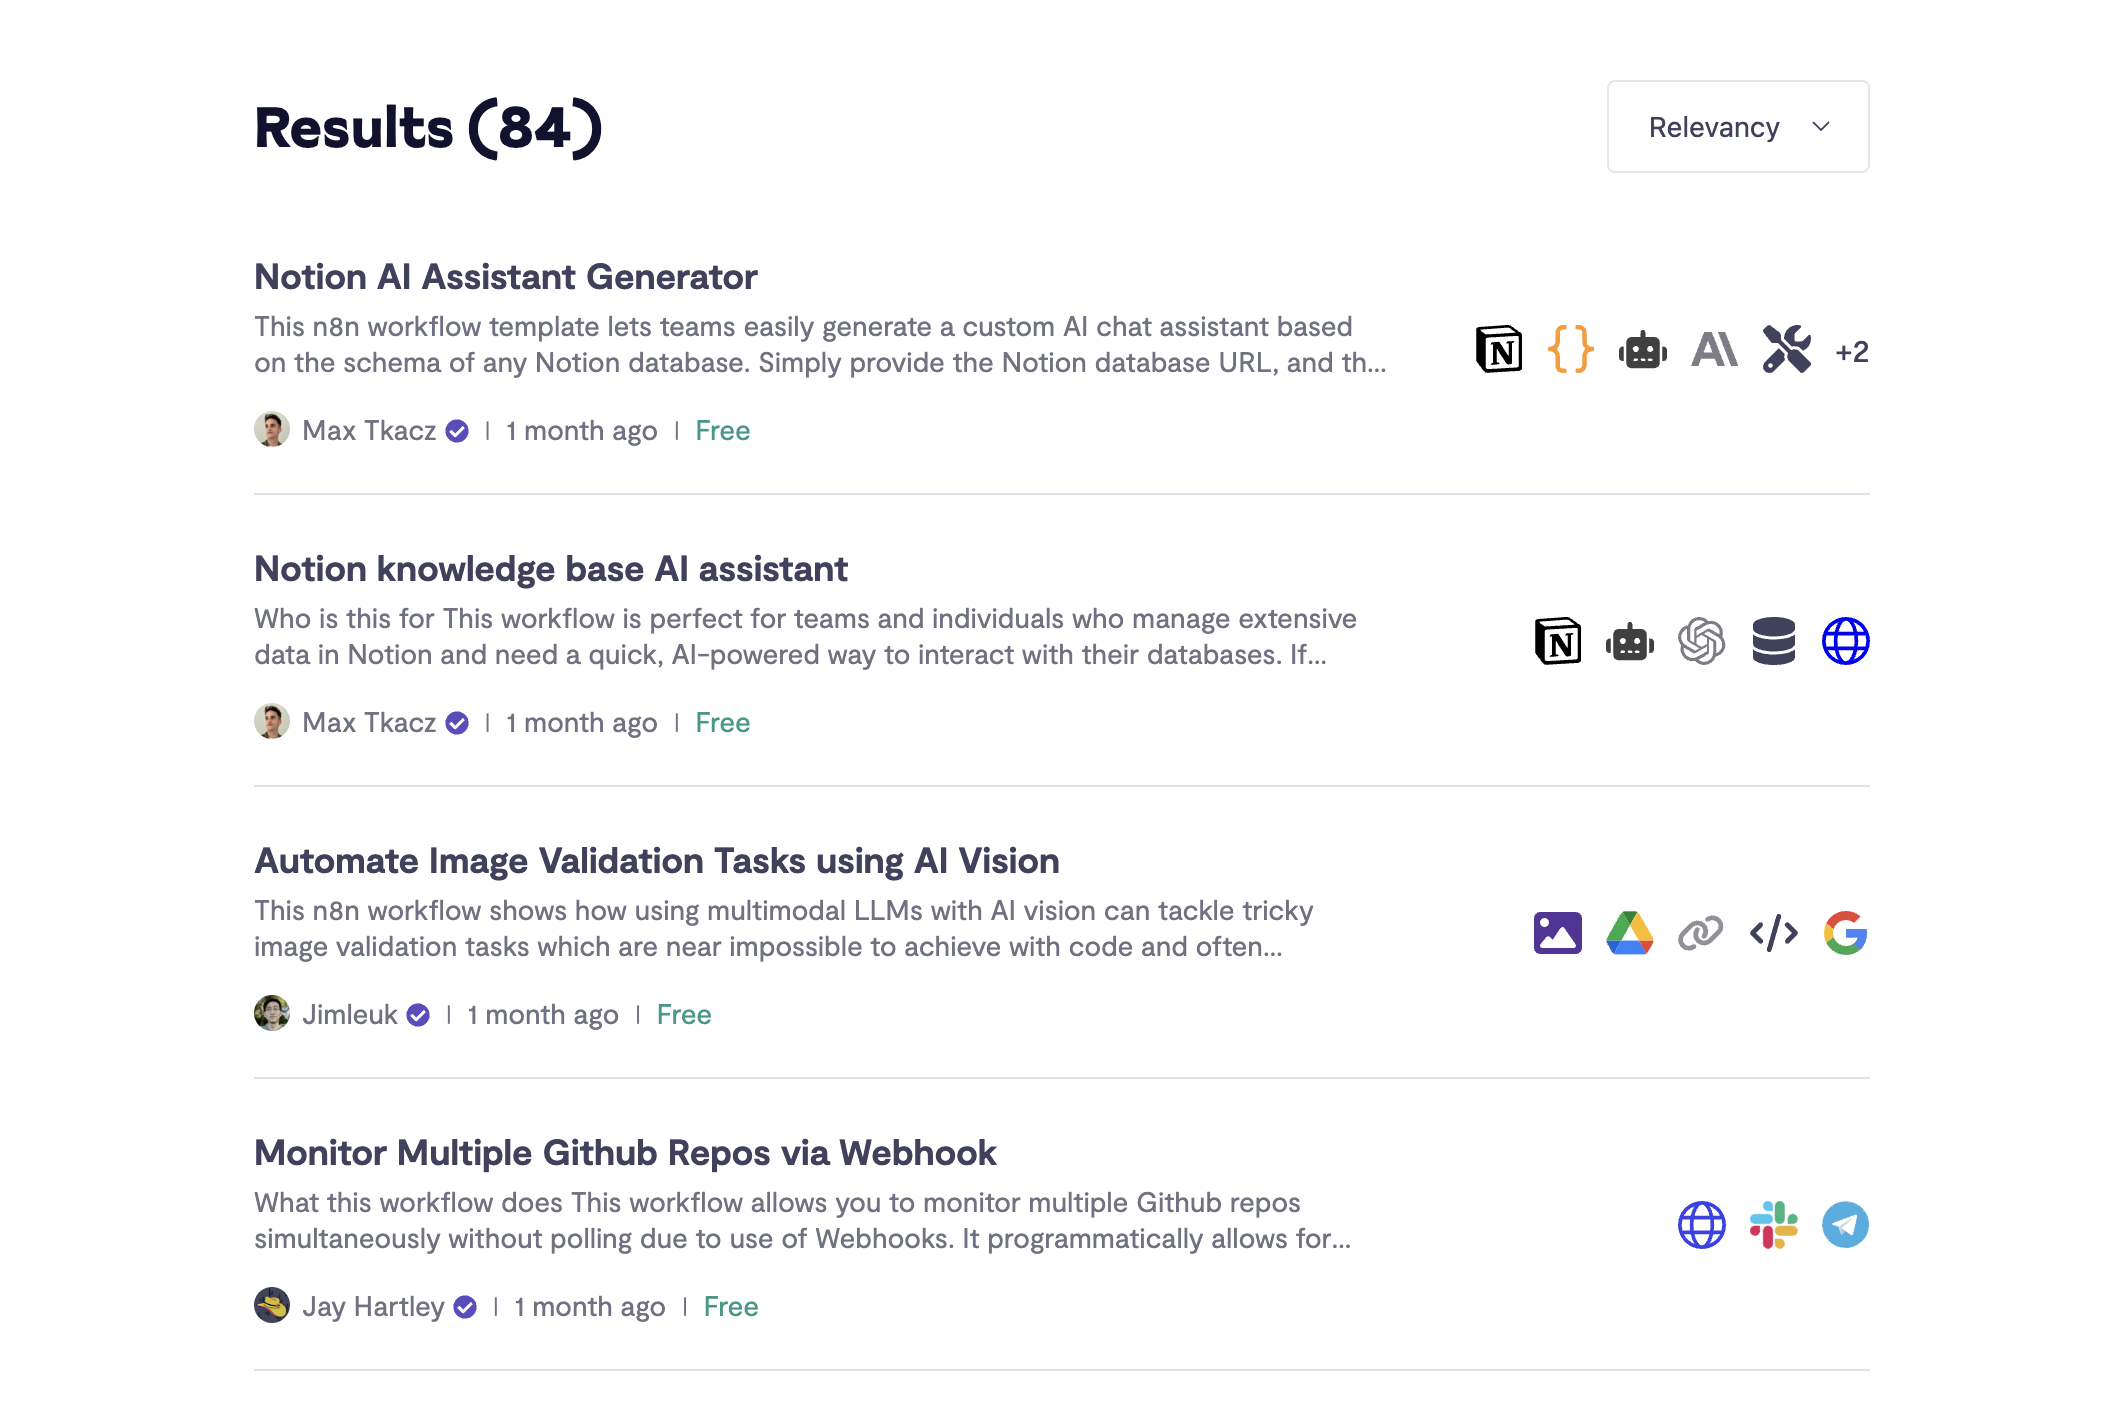Click the database stack icon
This screenshot has width=2114, height=1414.
[1773, 642]
